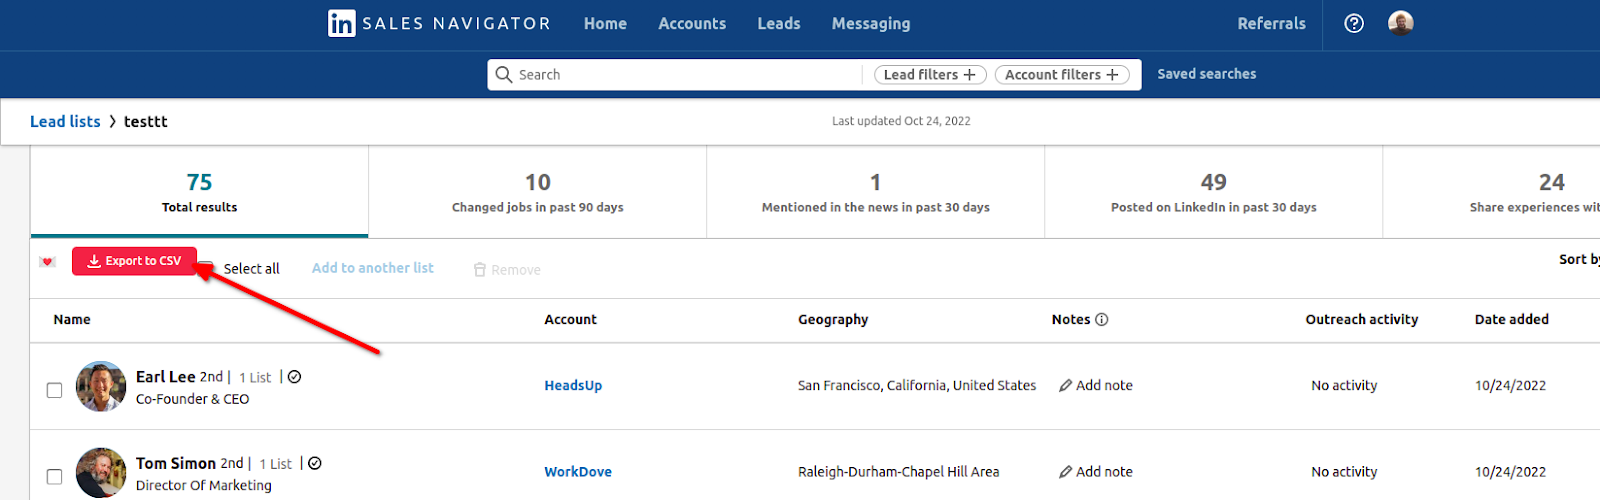
Task: Tick the checkbox for Tom Simon
Action: (55, 477)
